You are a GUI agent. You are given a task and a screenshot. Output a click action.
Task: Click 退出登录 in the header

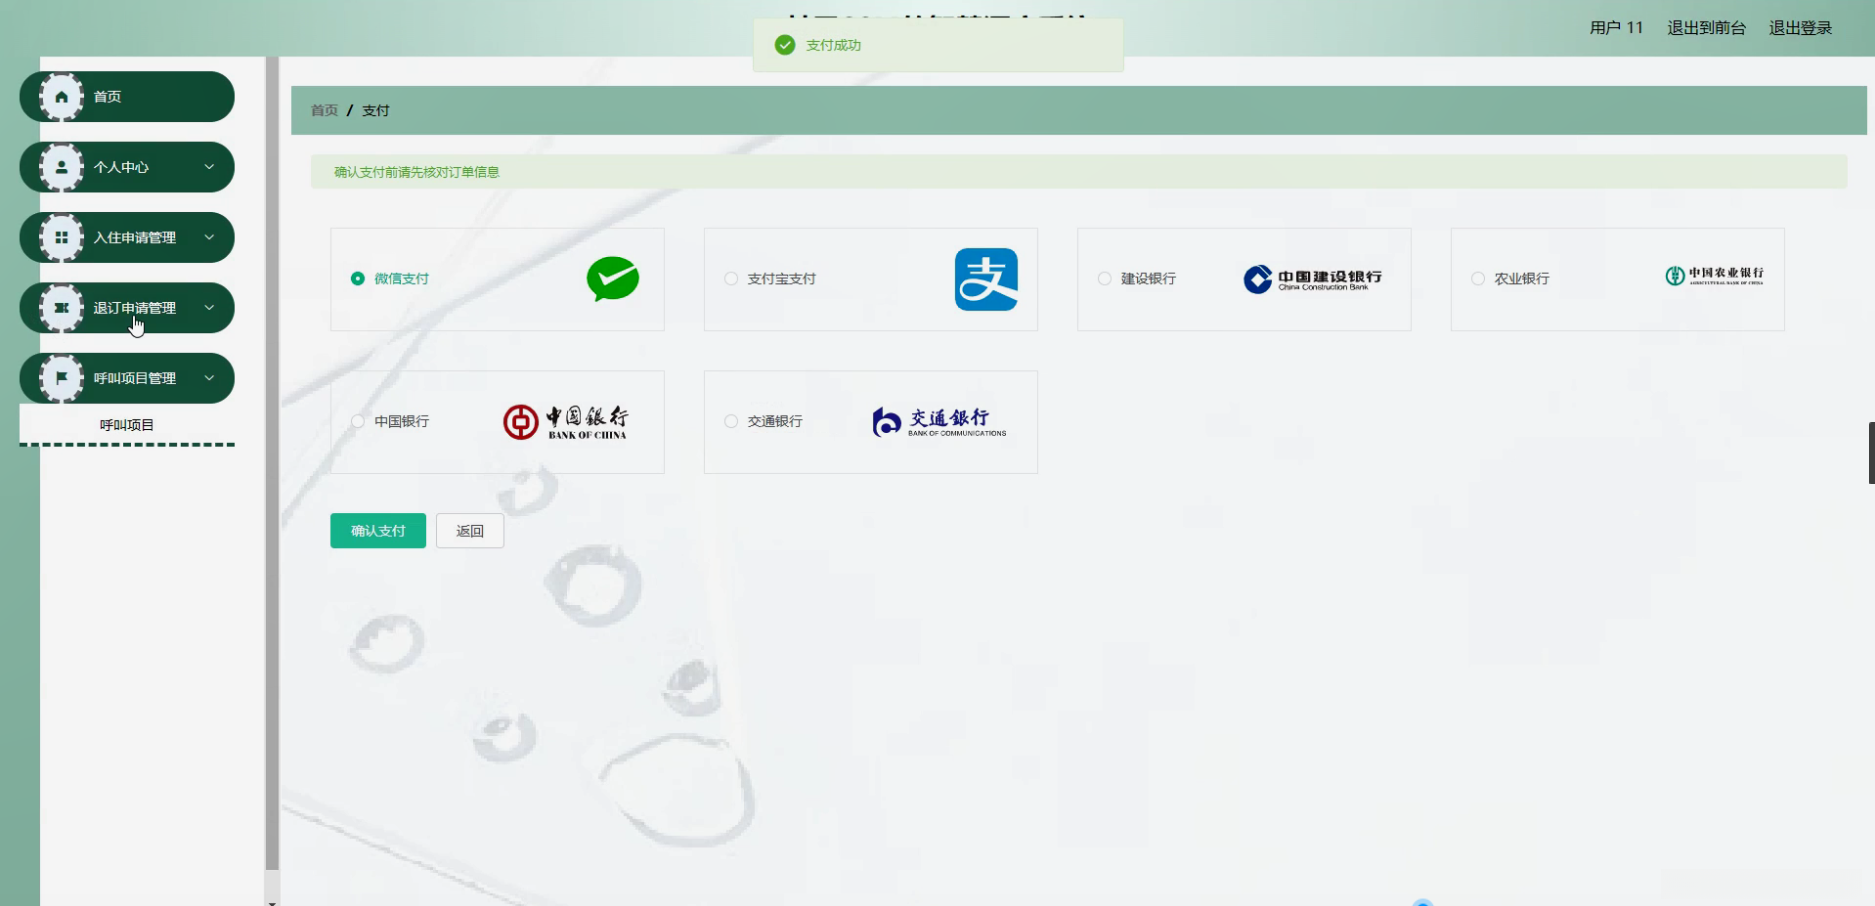(1800, 28)
